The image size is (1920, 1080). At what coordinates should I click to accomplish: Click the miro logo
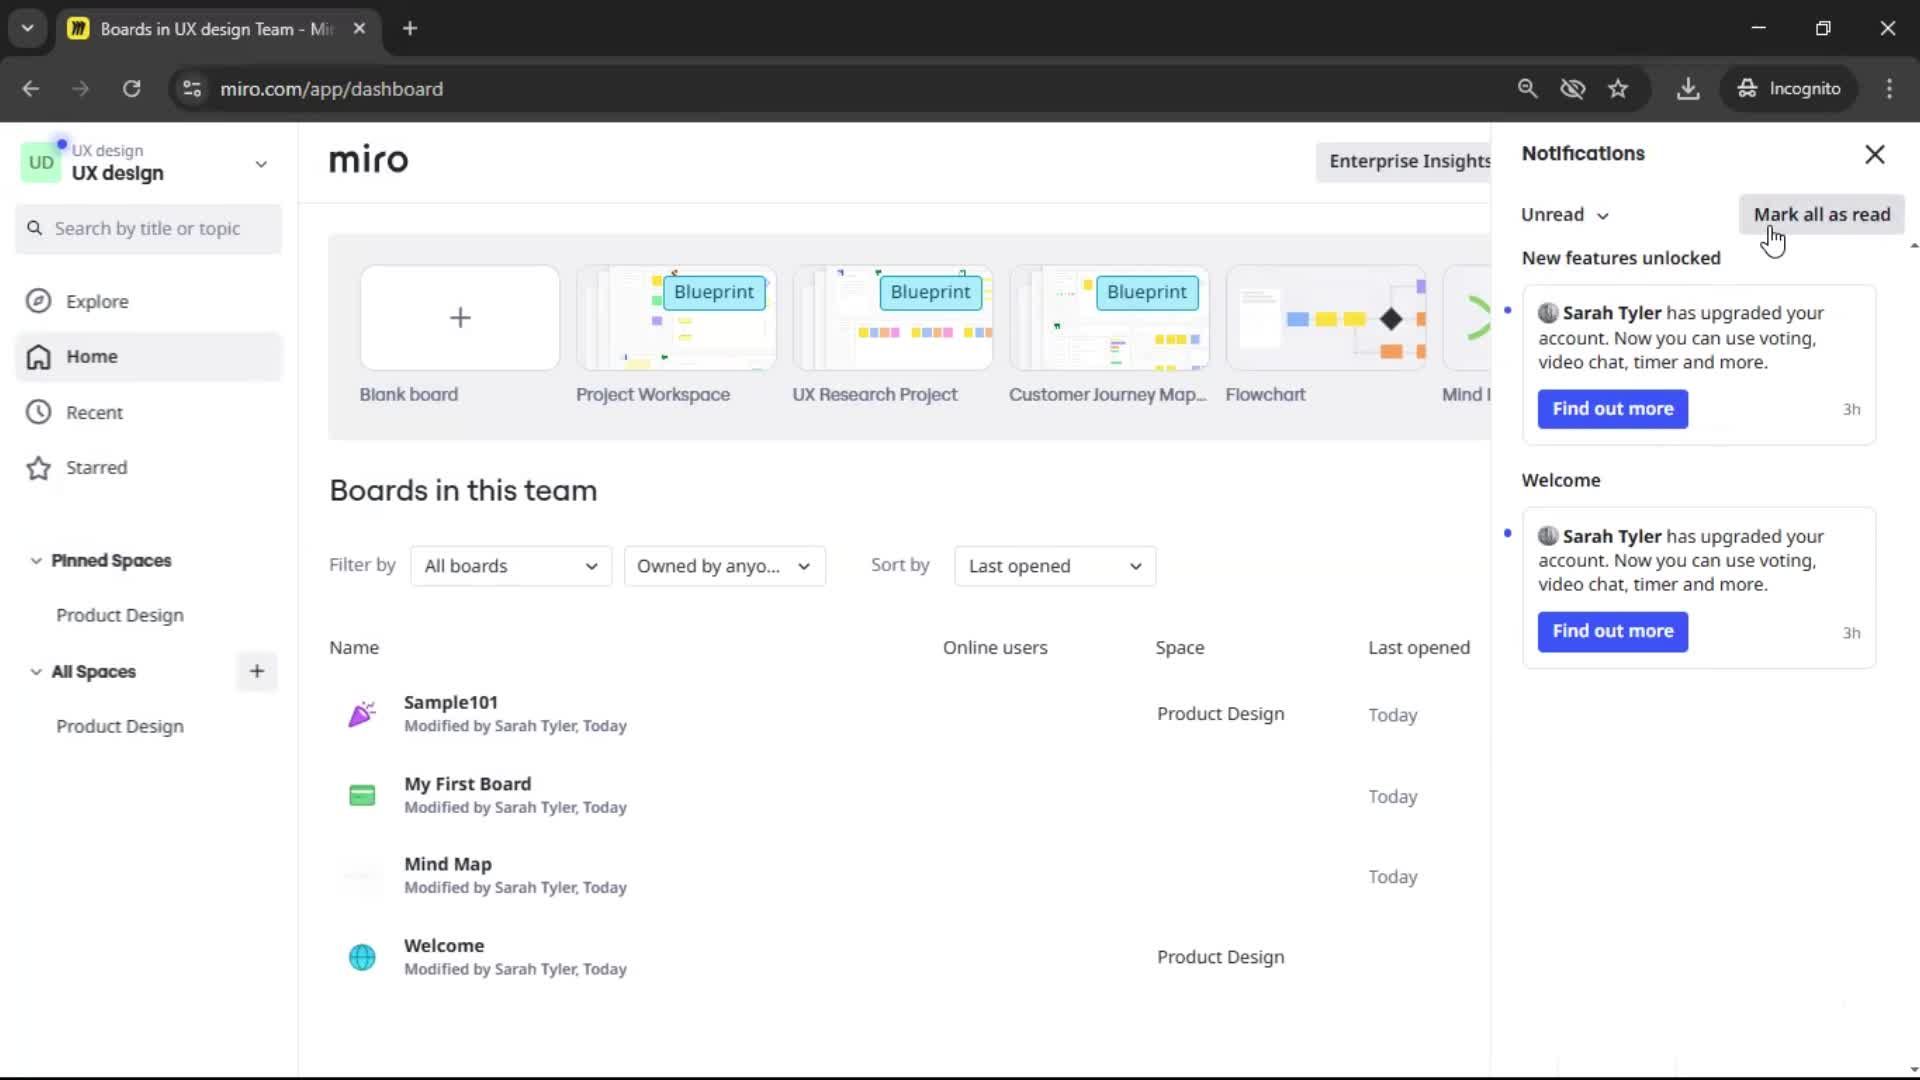(x=368, y=160)
